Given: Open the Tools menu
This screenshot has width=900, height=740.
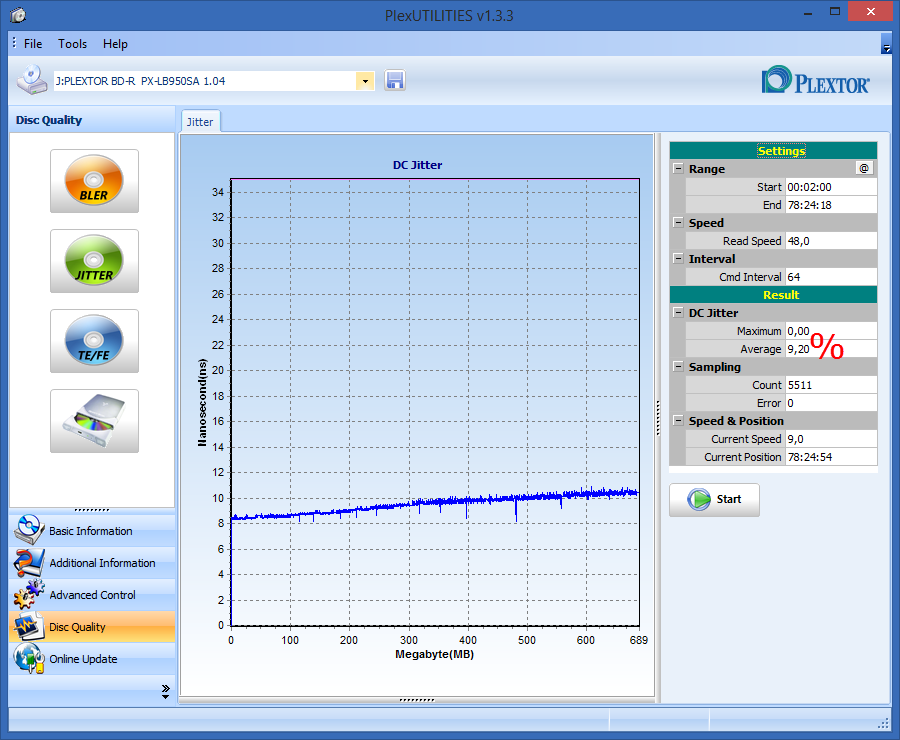Looking at the screenshot, I should click(x=72, y=44).
